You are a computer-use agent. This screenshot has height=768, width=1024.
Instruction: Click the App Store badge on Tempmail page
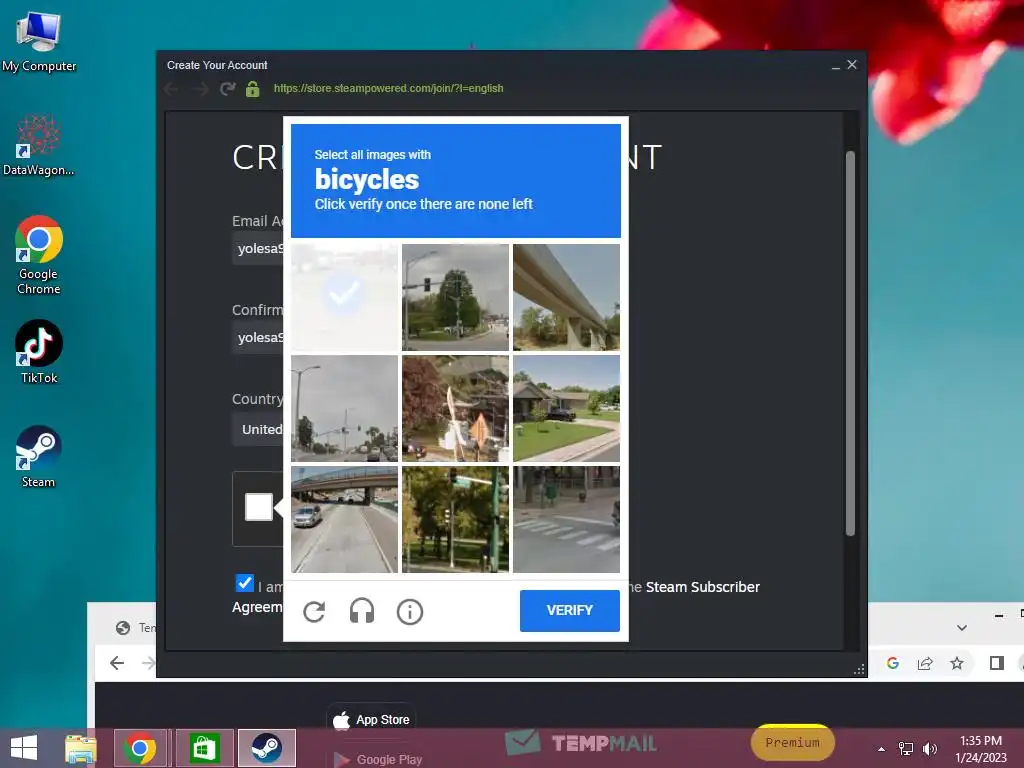pos(373,720)
